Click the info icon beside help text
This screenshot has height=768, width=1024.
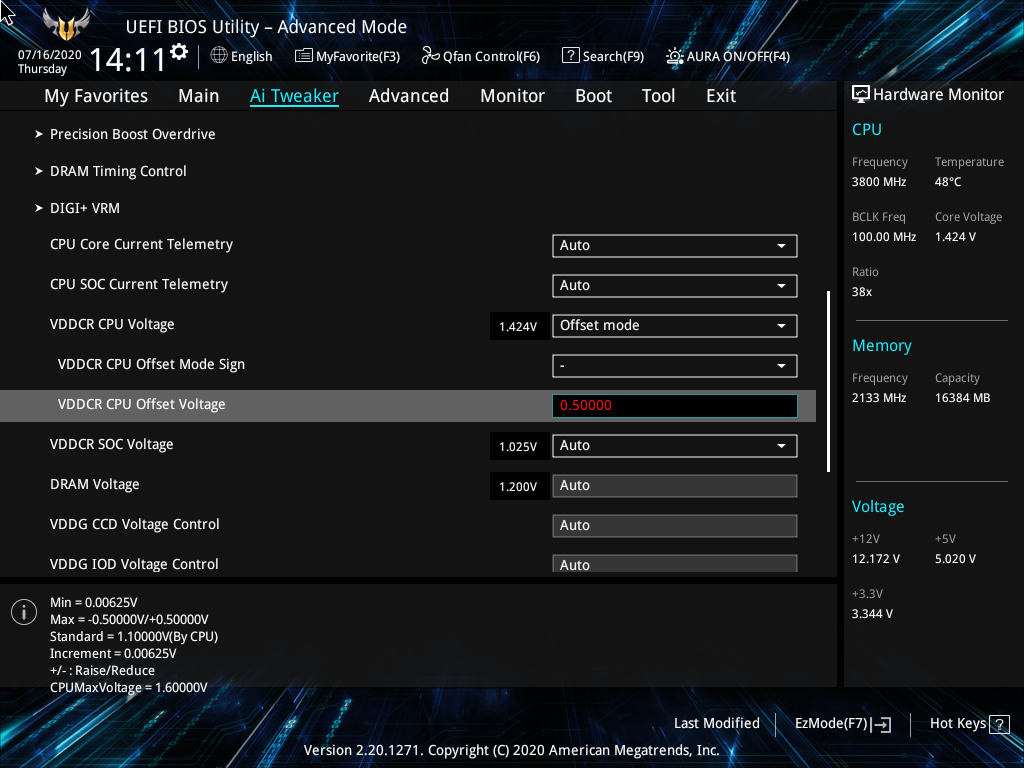tap(24, 612)
